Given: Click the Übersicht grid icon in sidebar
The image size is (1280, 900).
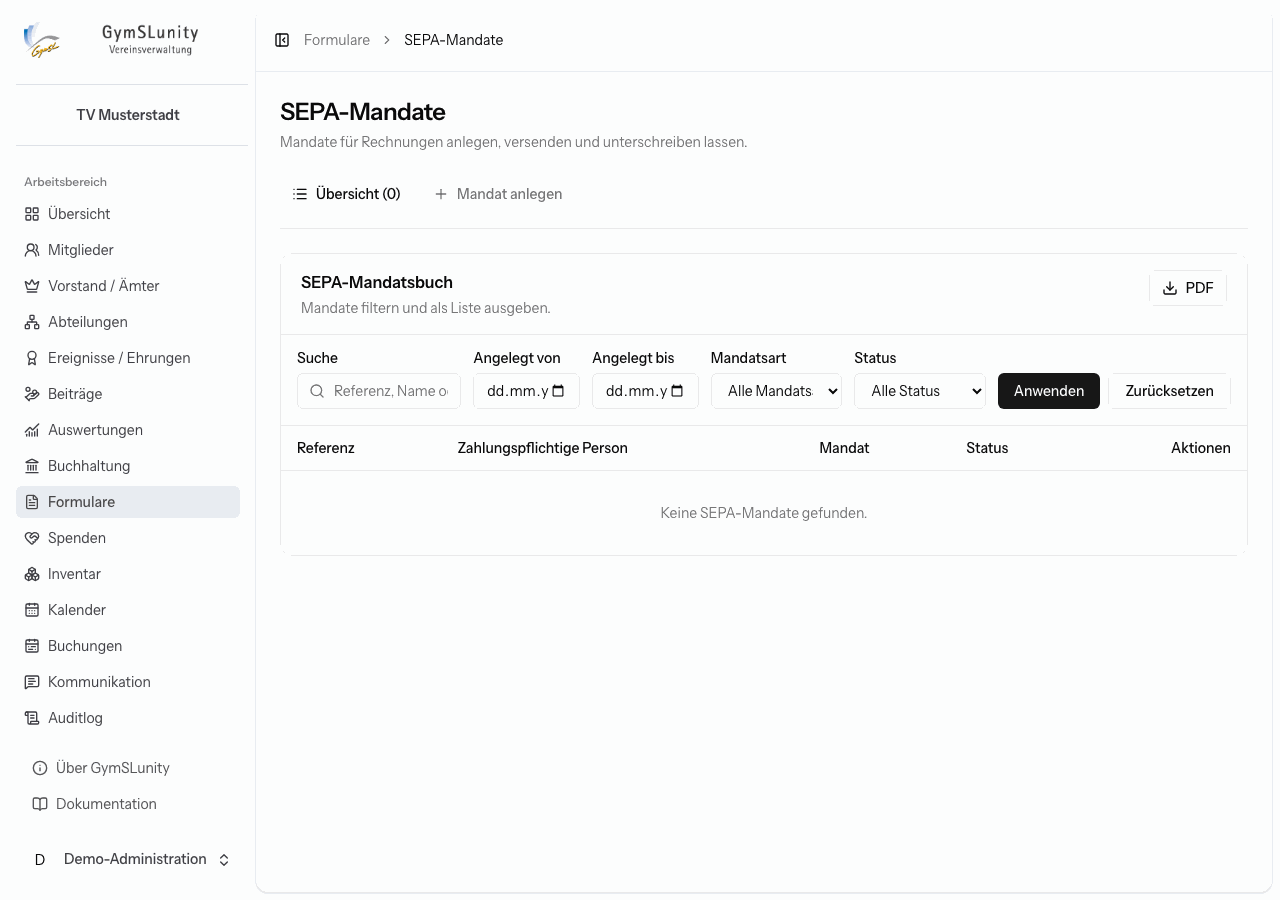Looking at the screenshot, I should coord(32,214).
